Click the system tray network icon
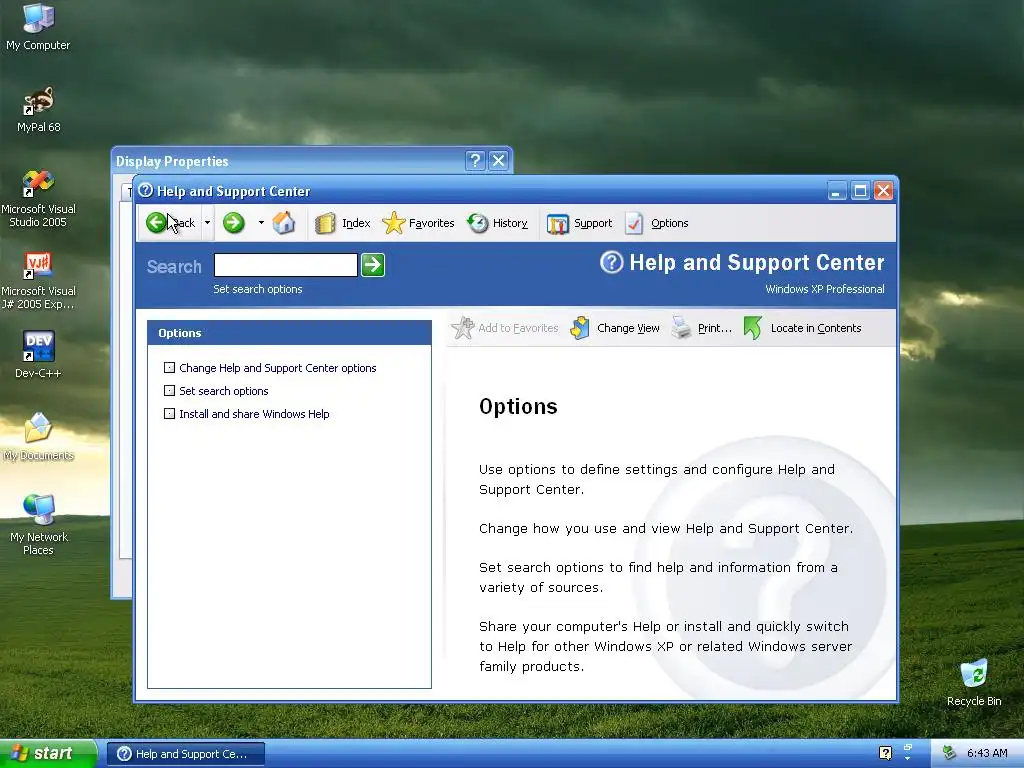Image resolution: width=1024 pixels, height=768 pixels. point(950,754)
